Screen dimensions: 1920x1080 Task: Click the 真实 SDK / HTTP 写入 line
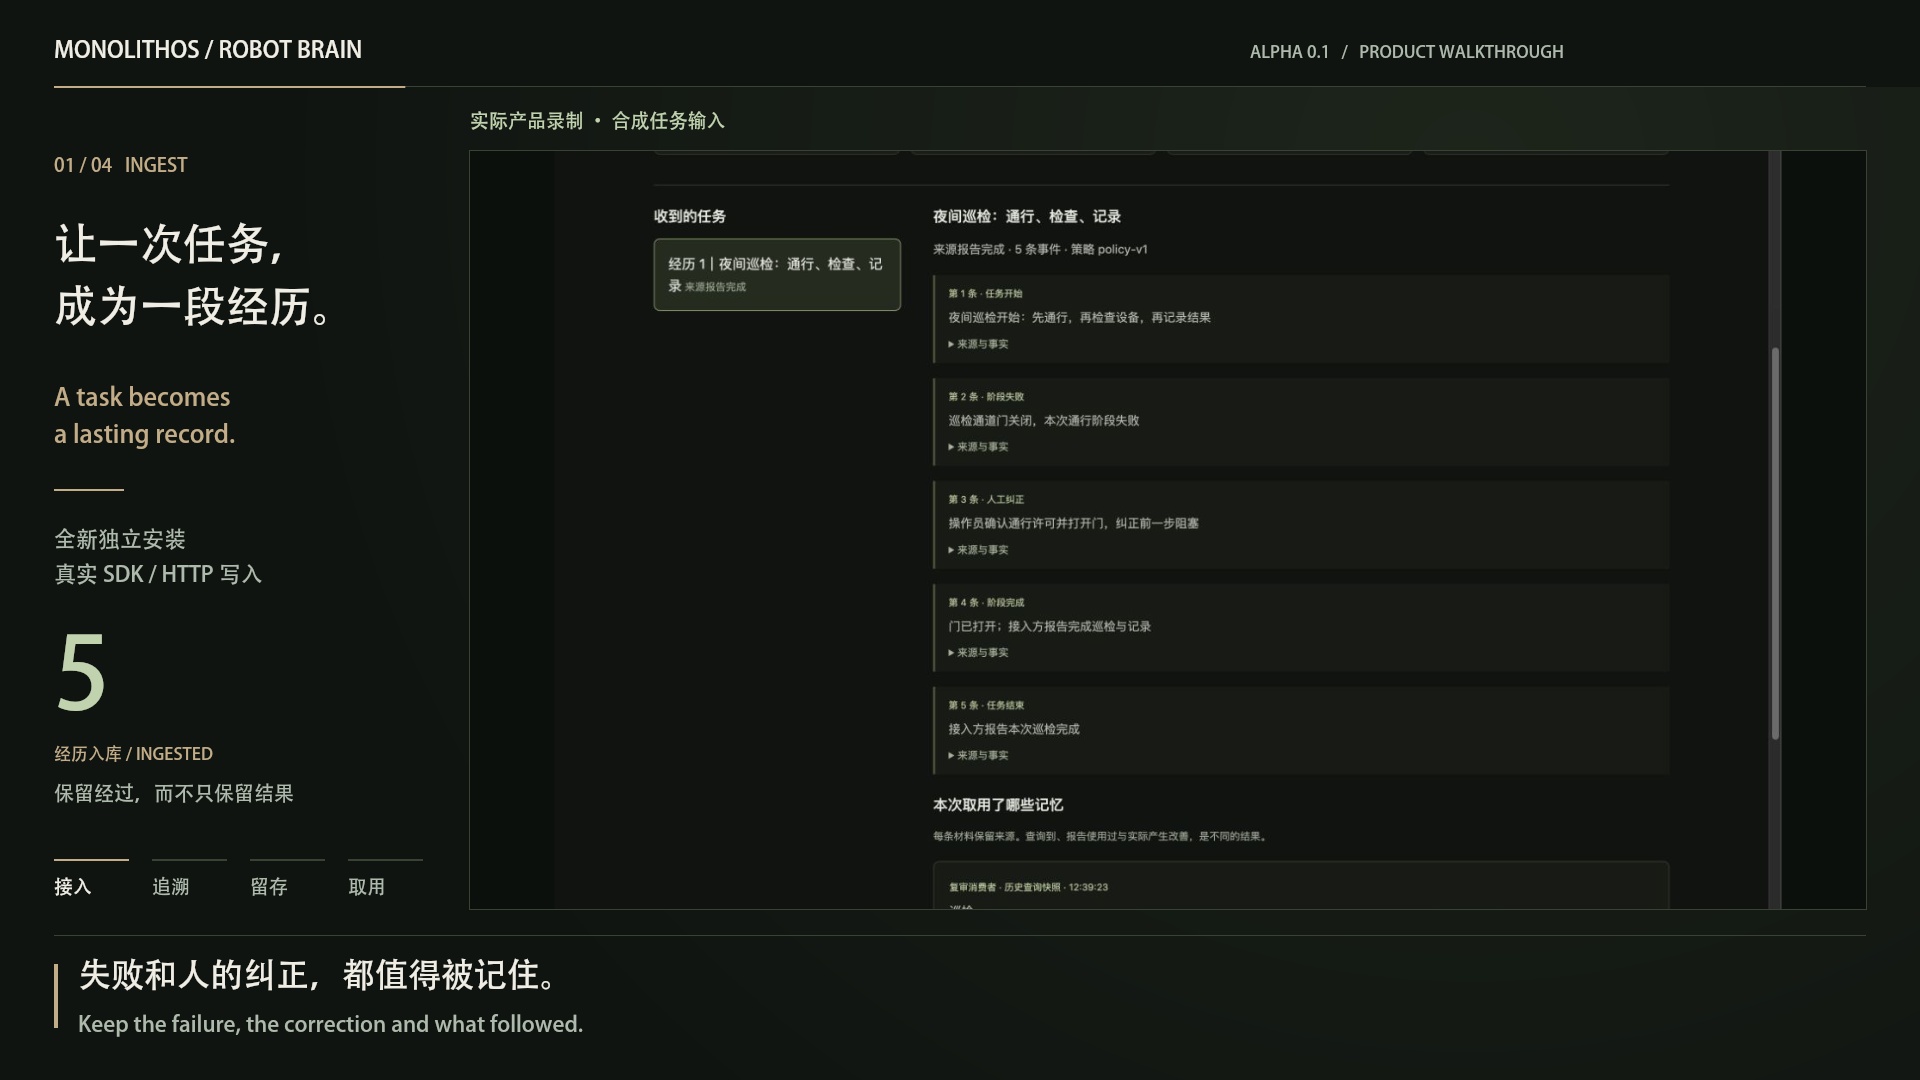pos(158,574)
